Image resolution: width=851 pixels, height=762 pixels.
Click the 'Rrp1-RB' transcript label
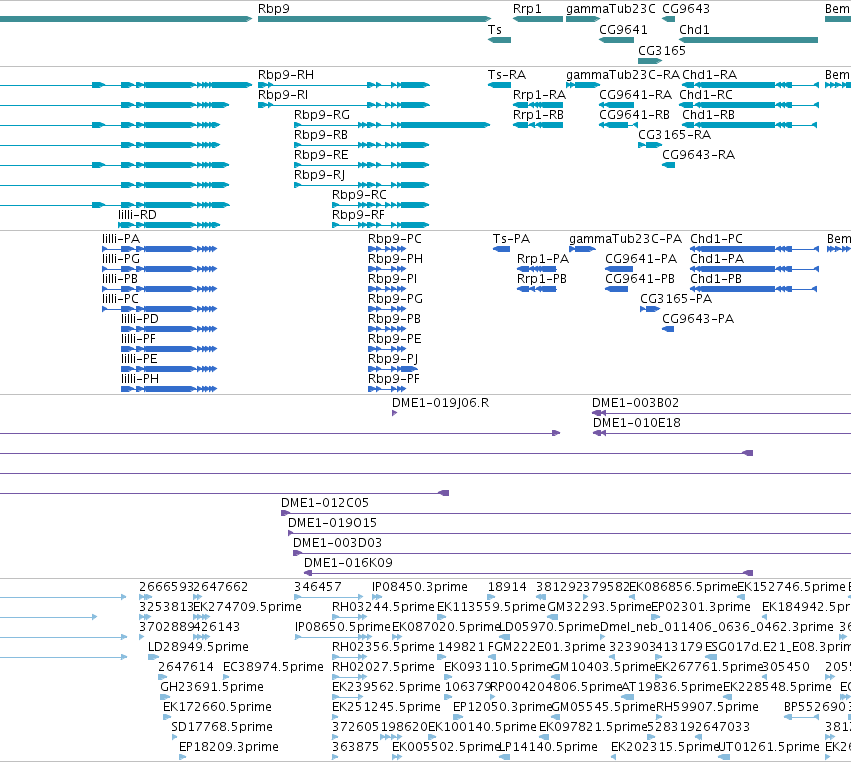point(538,115)
